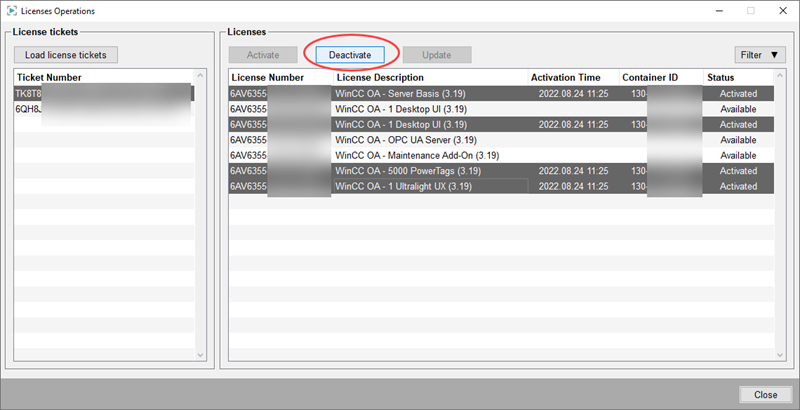Close the window with the title bar X
This screenshot has height=410, width=800.
pos(783,11)
